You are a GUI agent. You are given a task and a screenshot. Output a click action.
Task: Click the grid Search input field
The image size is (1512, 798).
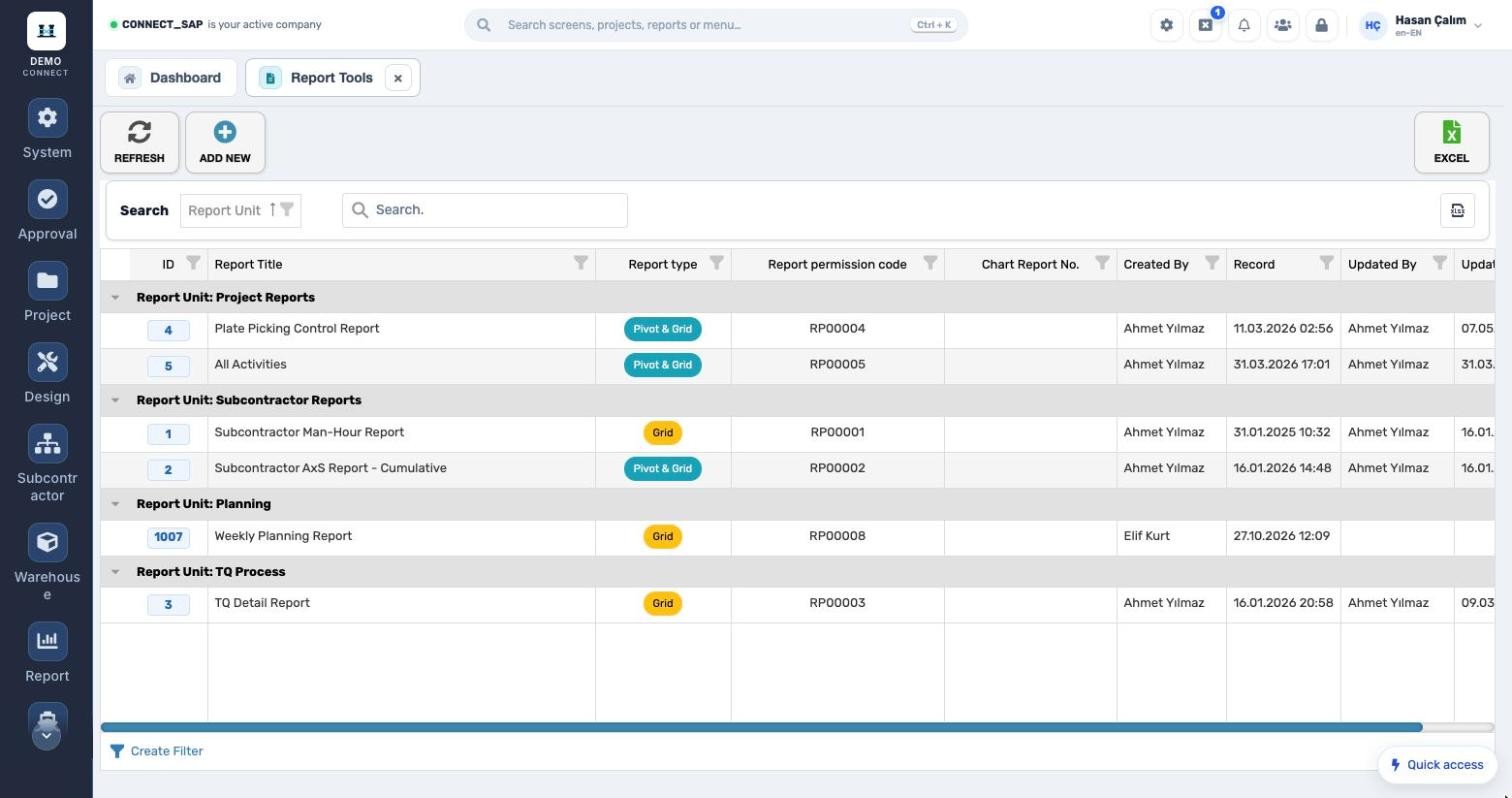(485, 210)
